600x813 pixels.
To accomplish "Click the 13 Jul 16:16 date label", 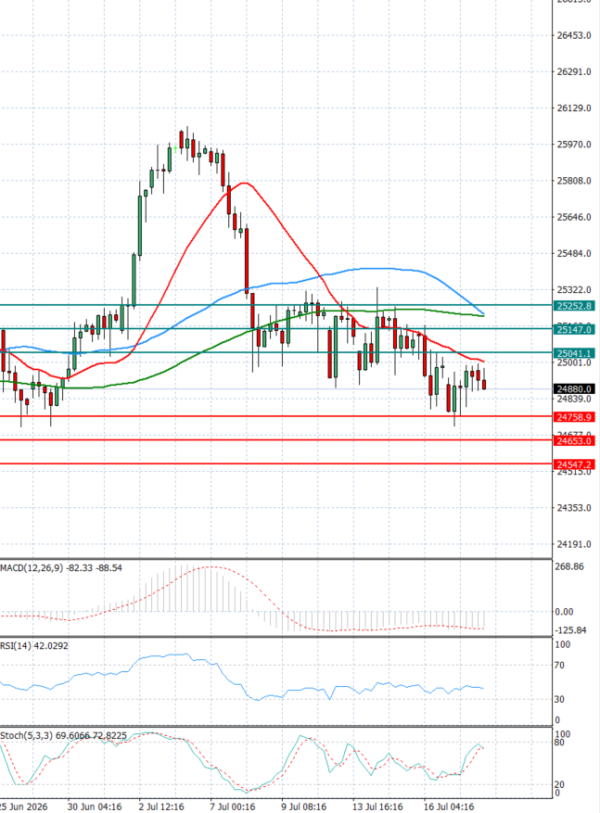I will (x=378, y=806).
